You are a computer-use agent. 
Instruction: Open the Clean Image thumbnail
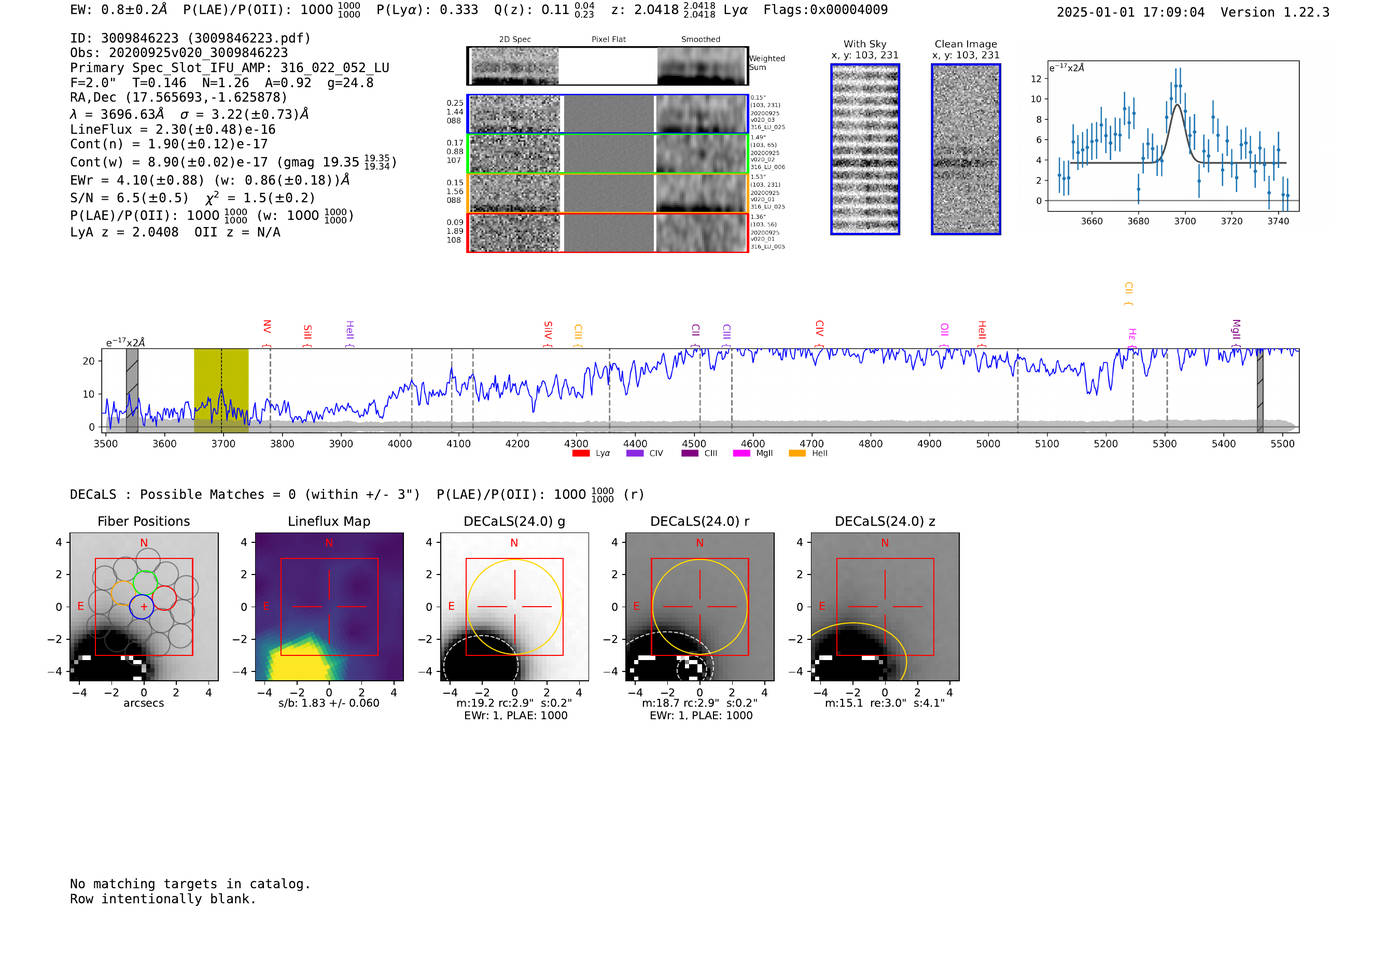[x=966, y=149]
